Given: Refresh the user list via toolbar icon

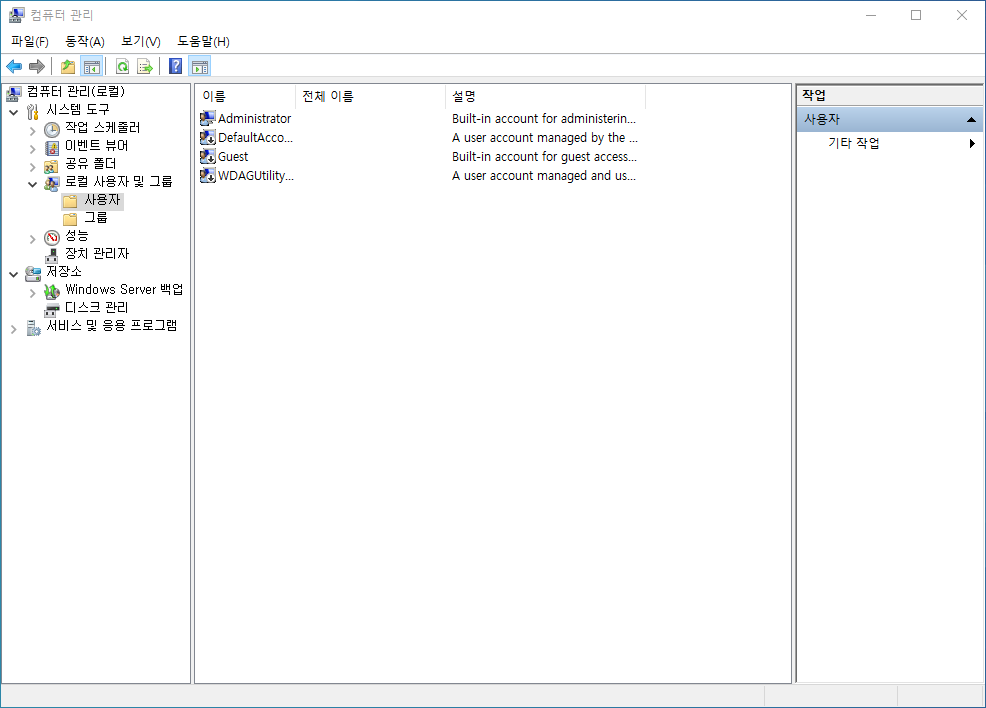Looking at the screenshot, I should [x=122, y=66].
